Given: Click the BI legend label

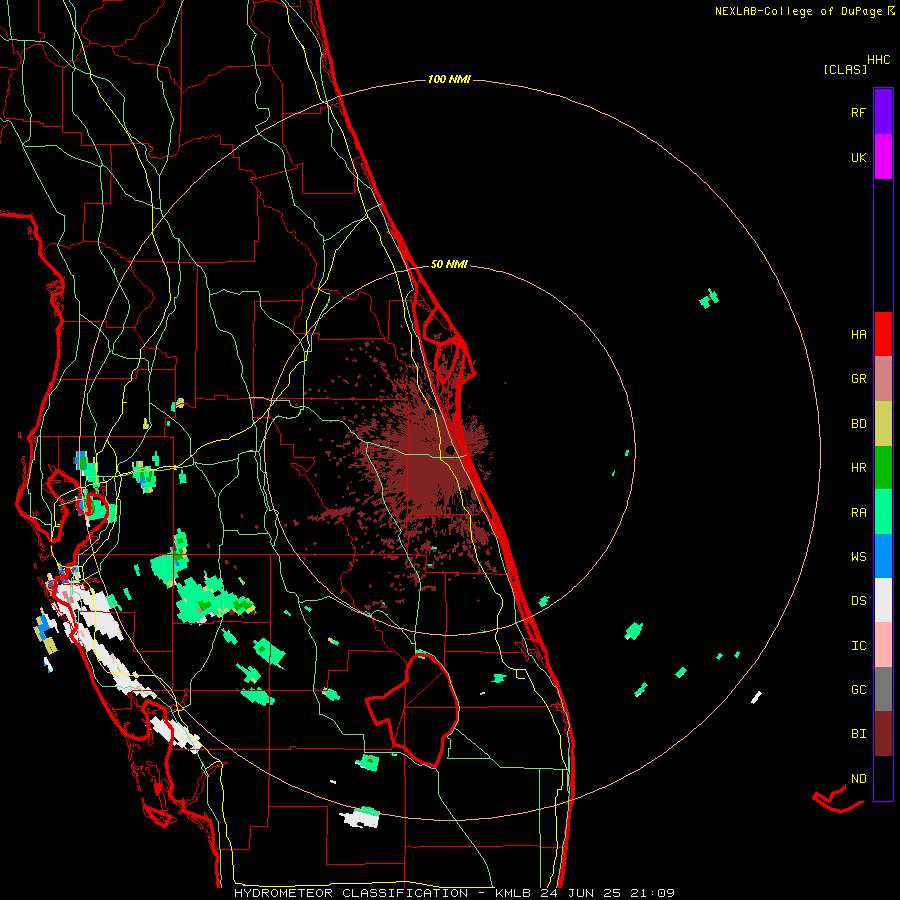Looking at the screenshot, I should point(858,734).
